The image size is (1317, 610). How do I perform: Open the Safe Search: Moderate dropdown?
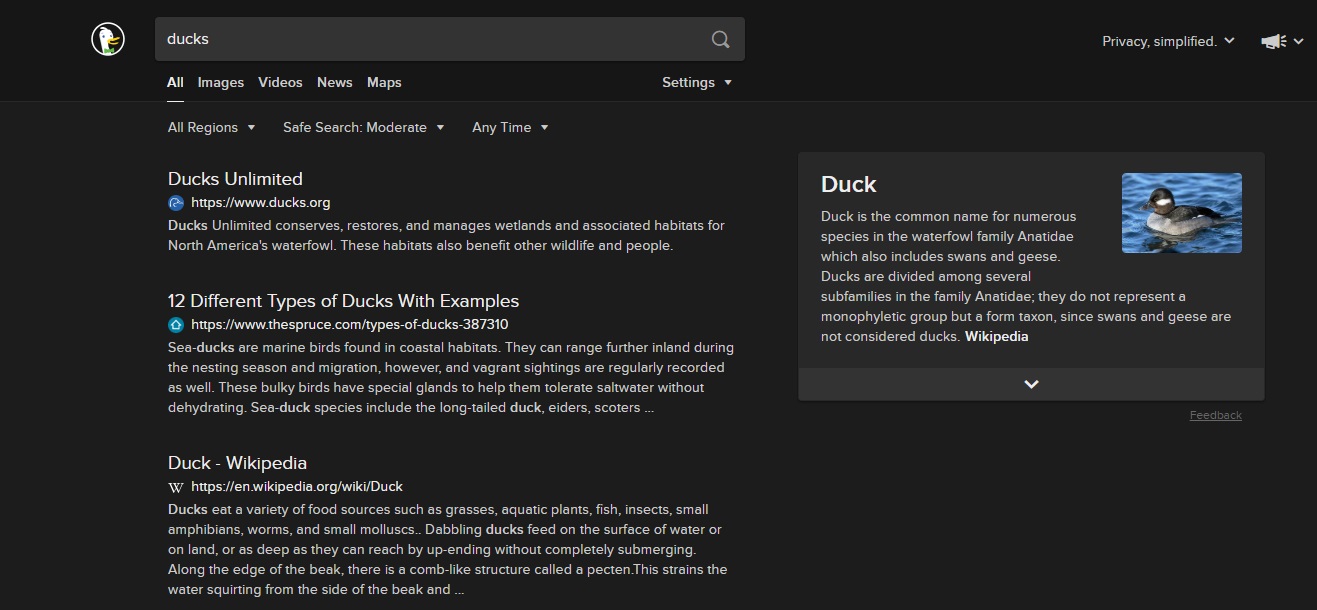coord(363,127)
